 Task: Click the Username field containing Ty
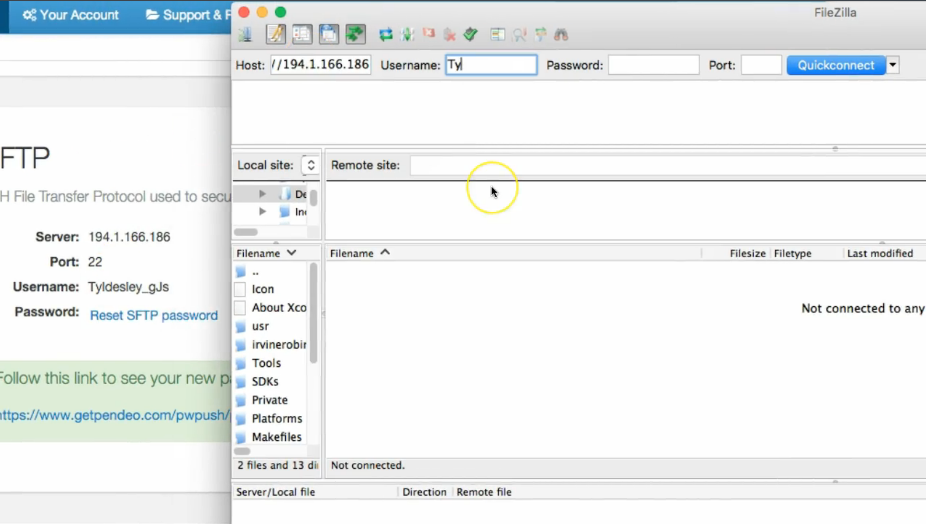tap(491, 65)
